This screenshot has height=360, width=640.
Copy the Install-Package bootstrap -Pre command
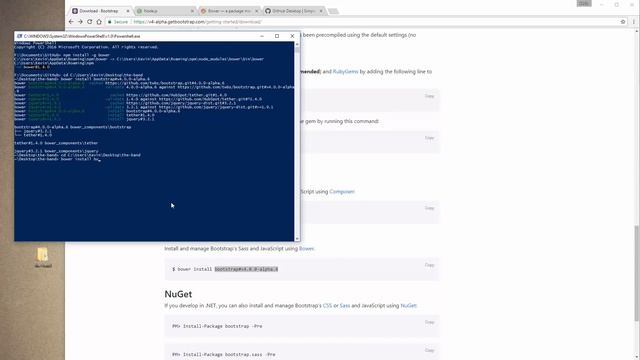429,322
